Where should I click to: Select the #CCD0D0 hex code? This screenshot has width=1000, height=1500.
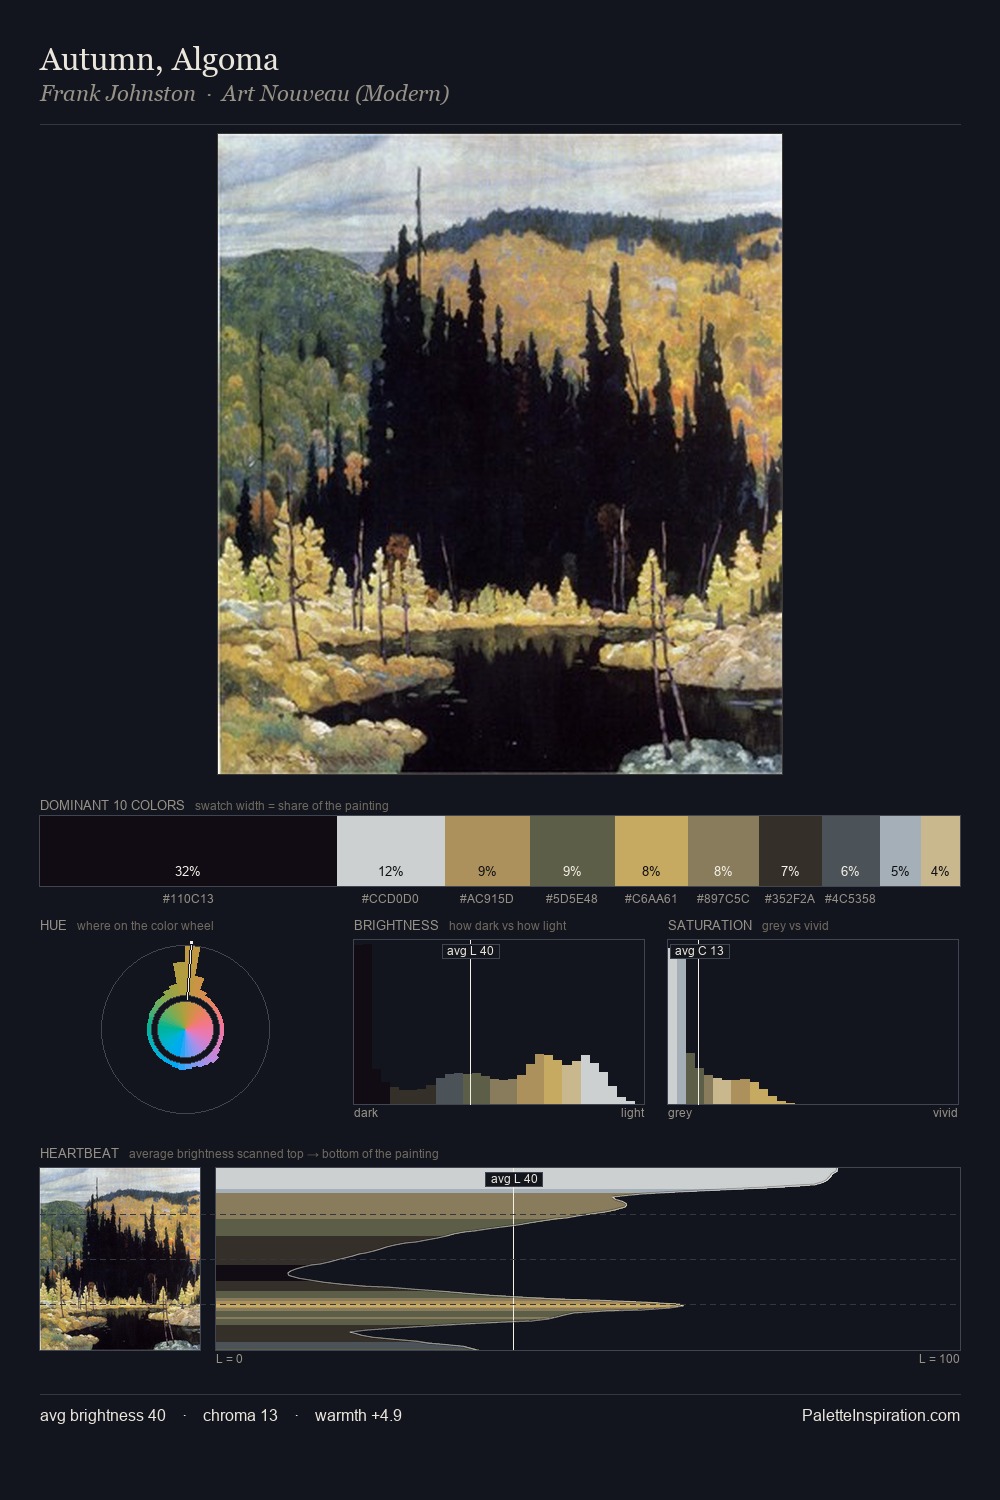tap(390, 899)
